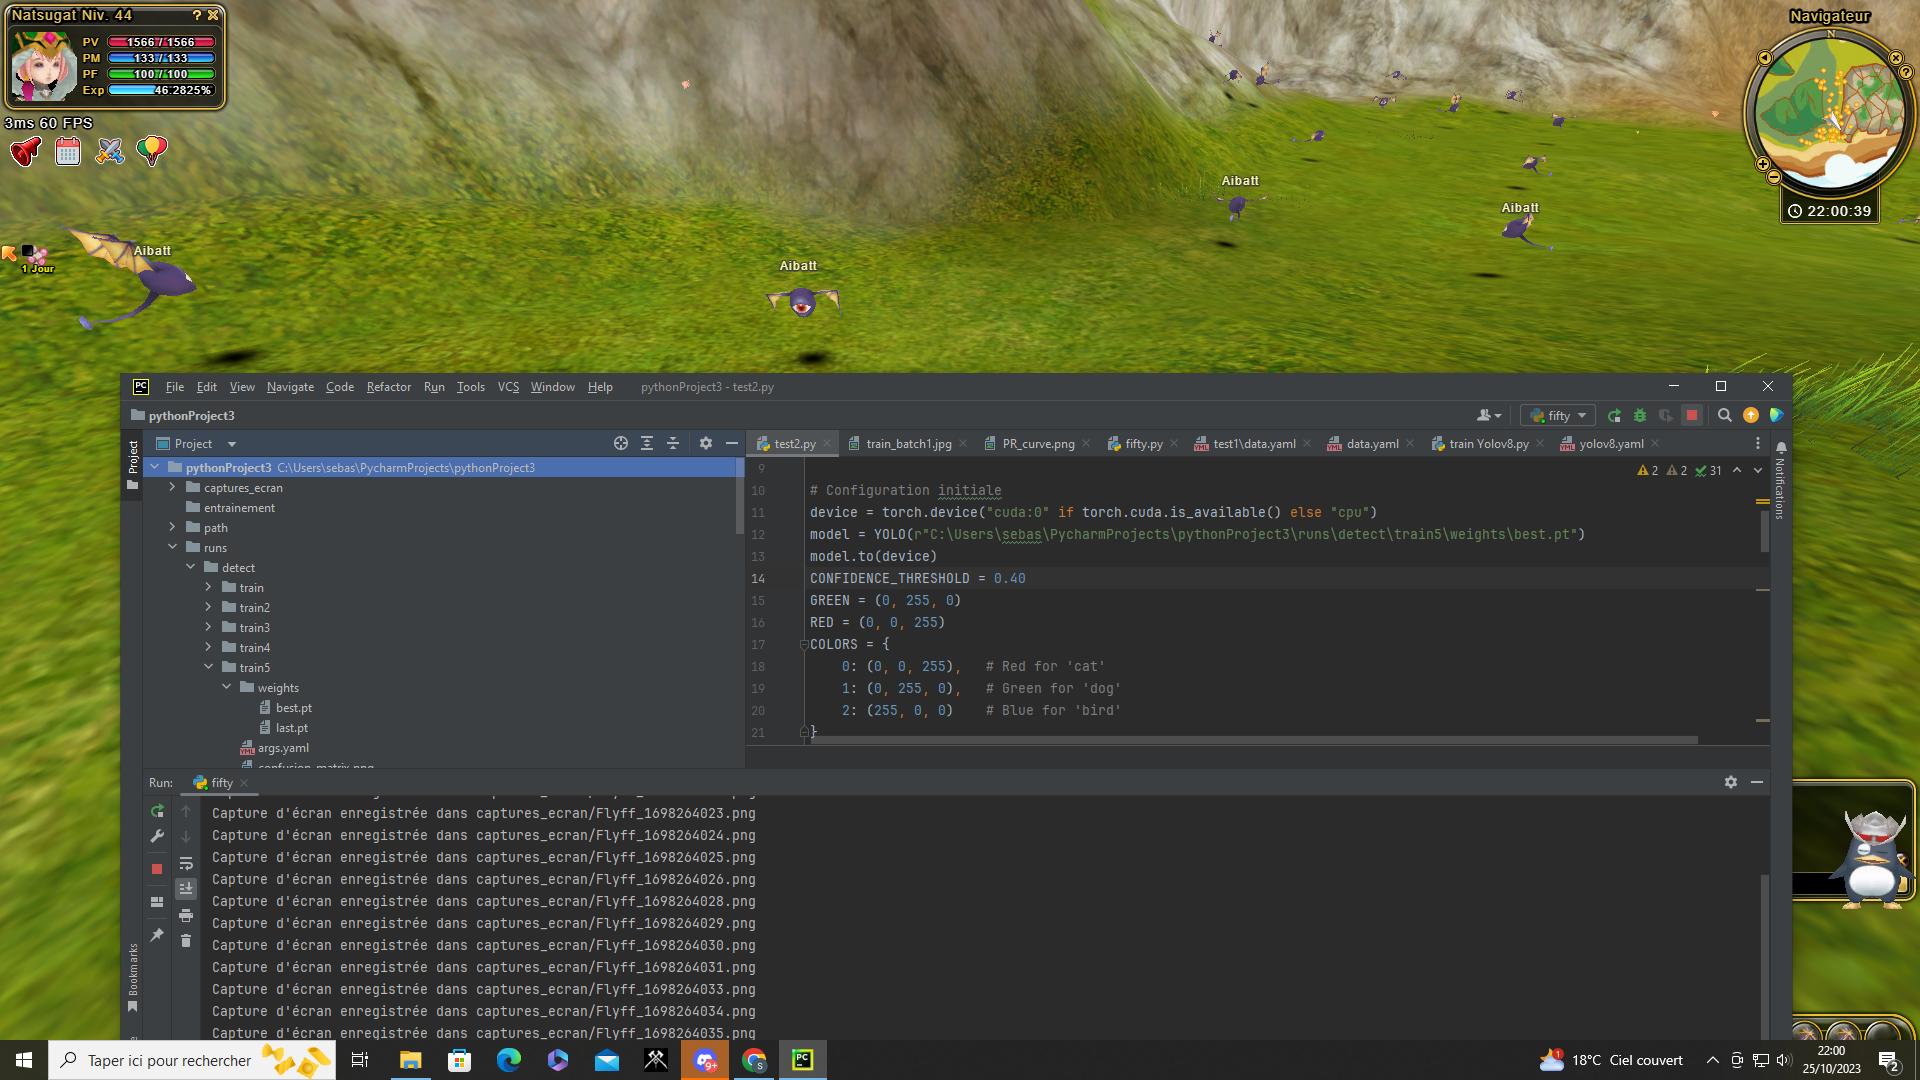
Task: Select args.yaml in project tree
Action: tap(283, 748)
